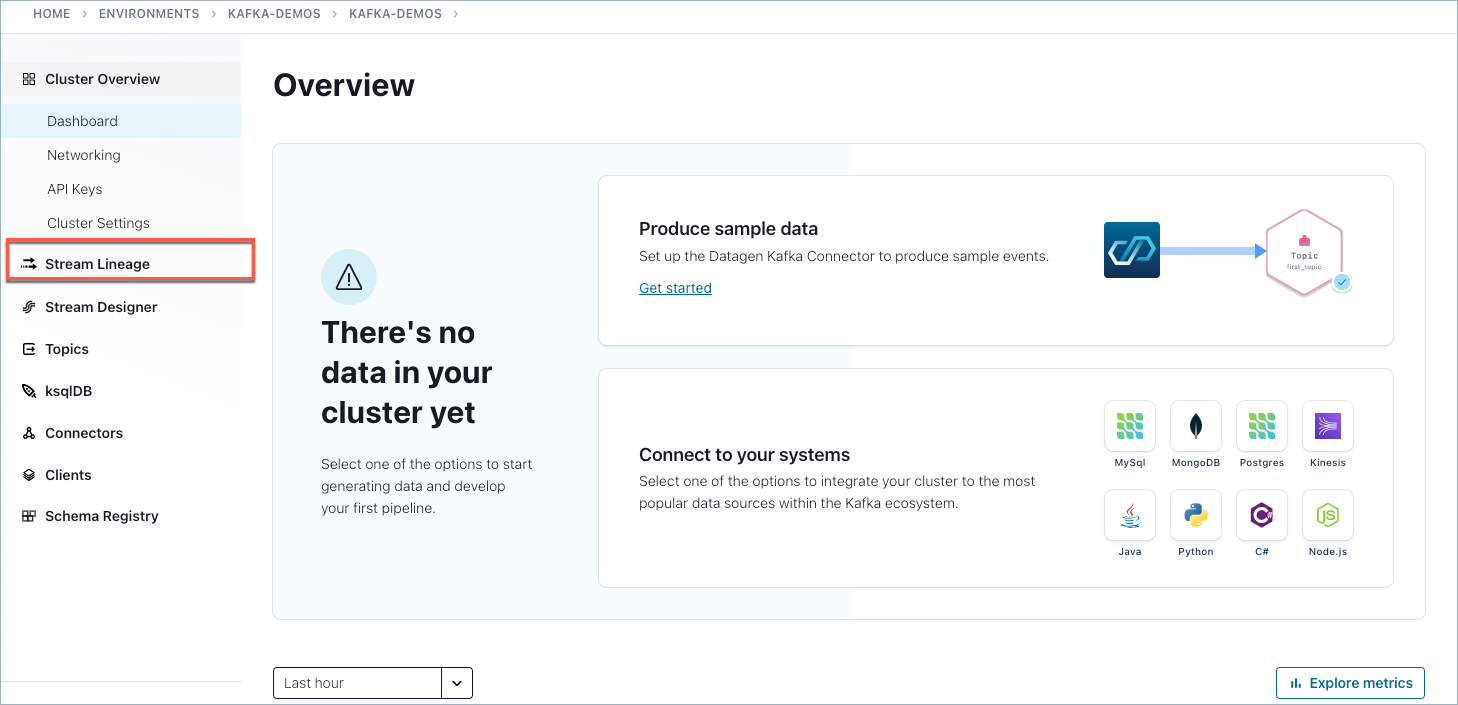Pick the Java client icon
Screen dimensions: 1458x705
coord(1129,515)
